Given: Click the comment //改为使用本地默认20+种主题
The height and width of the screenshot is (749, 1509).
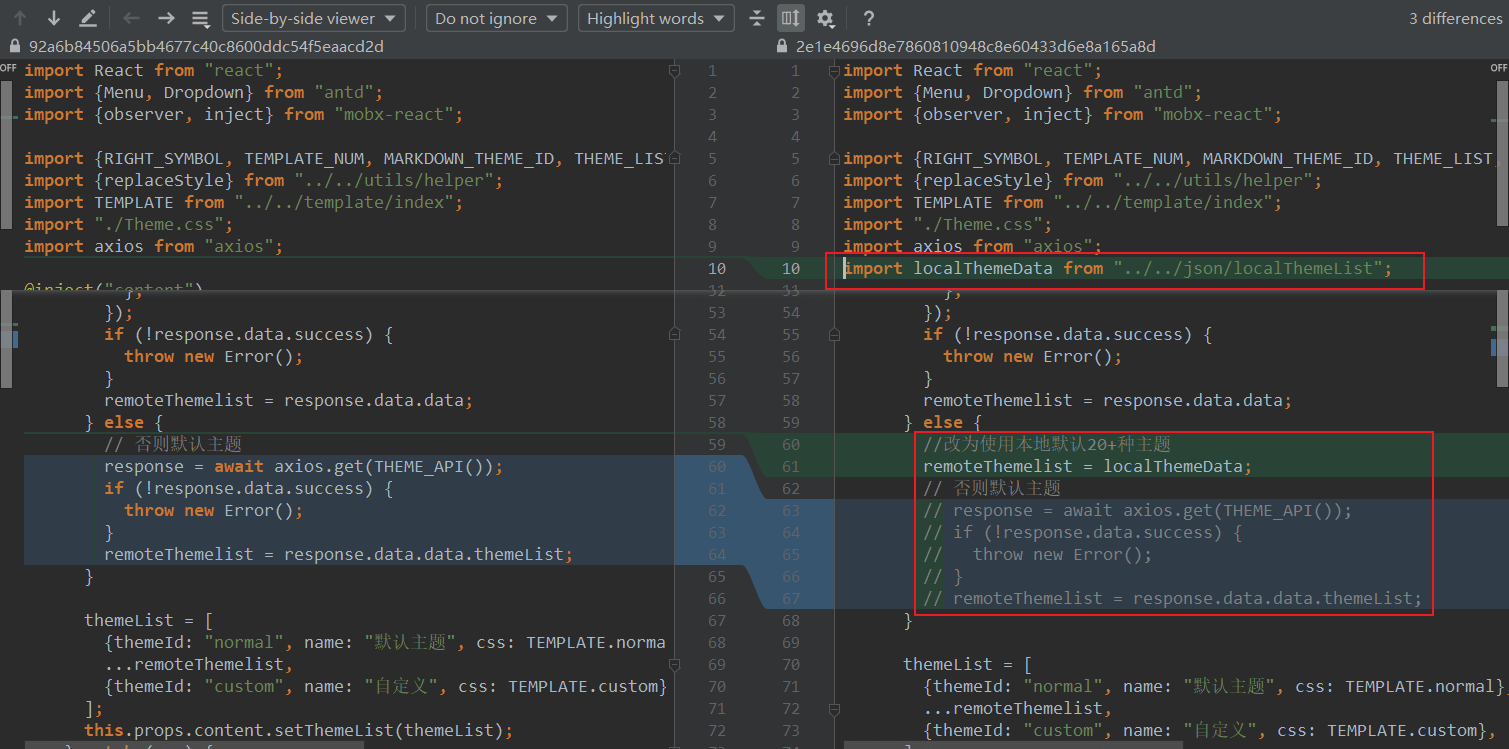Looking at the screenshot, I should tap(1046, 444).
